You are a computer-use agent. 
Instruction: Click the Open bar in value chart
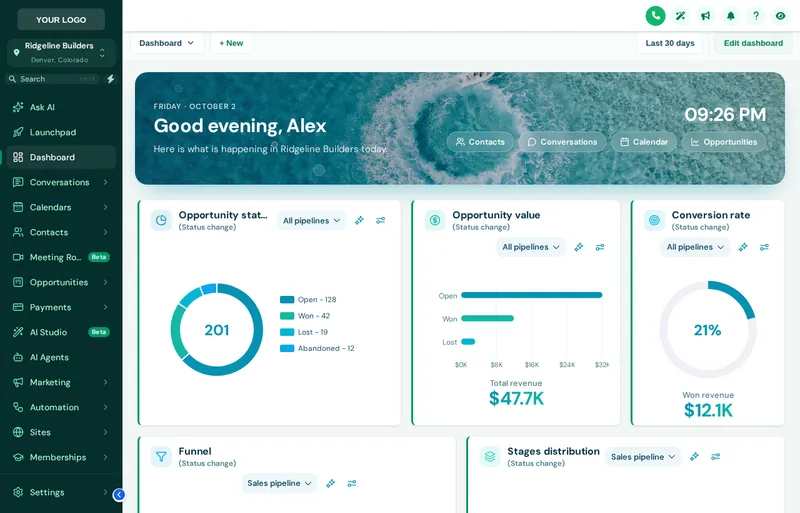coord(532,295)
